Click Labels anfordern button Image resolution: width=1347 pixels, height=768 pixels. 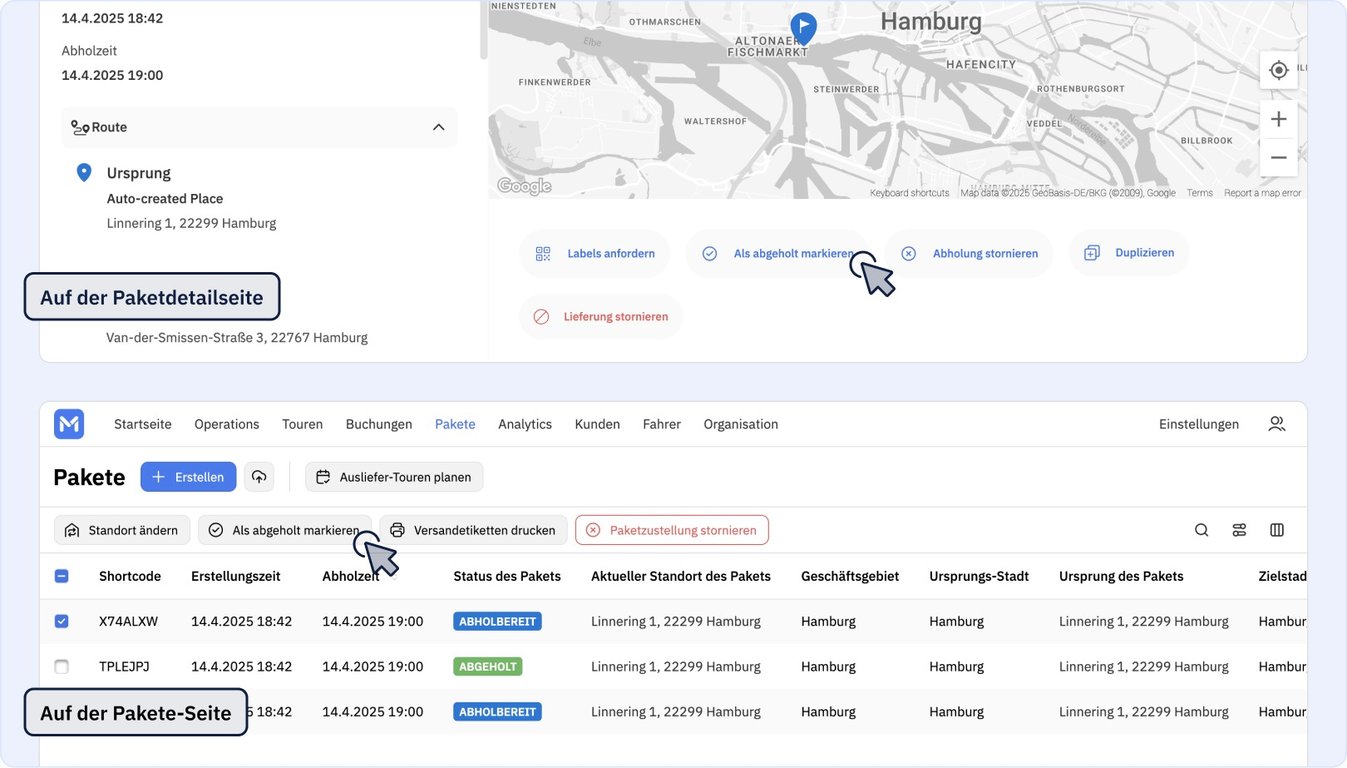[595, 254]
